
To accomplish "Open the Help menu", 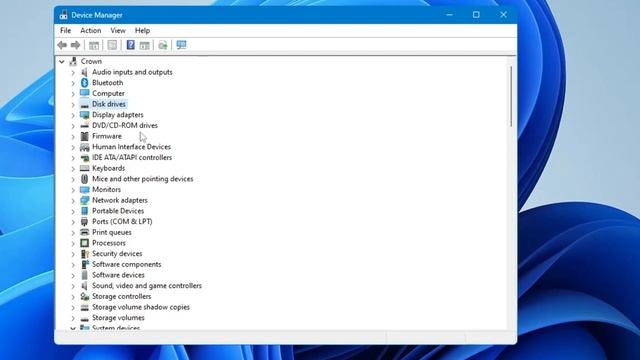I will pos(142,31).
